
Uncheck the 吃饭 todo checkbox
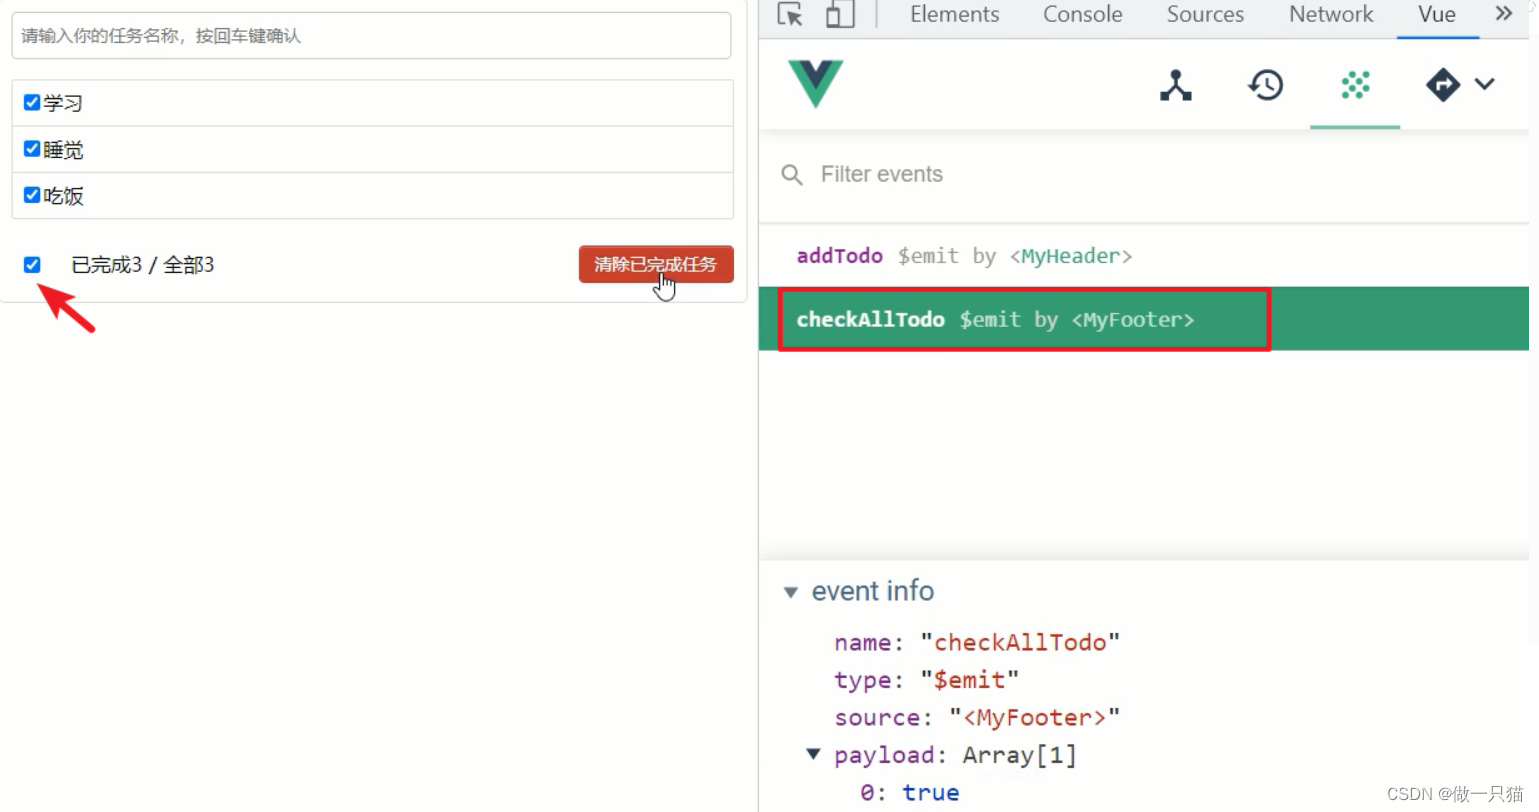coord(32,194)
